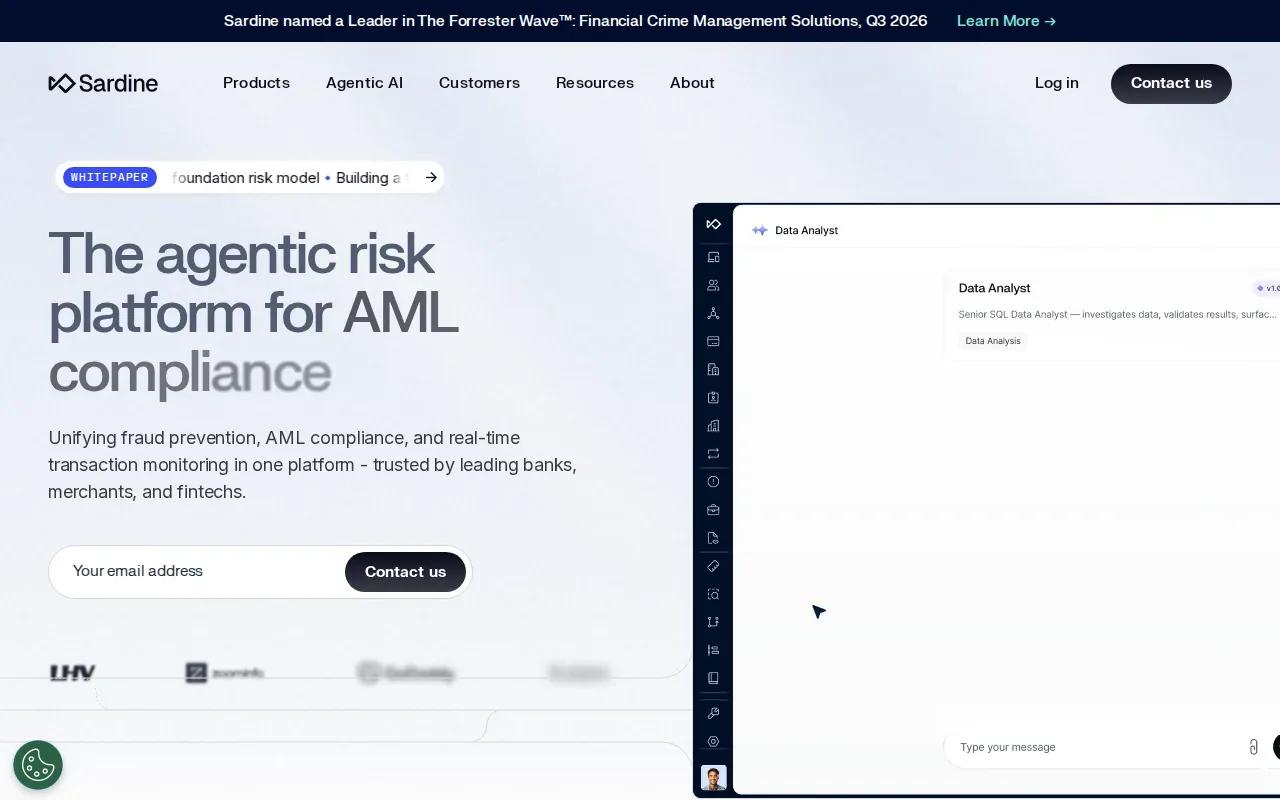This screenshot has height=800, width=1280.
Task: Open cookie preferences button
Action: pyautogui.click(x=38, y=765)
